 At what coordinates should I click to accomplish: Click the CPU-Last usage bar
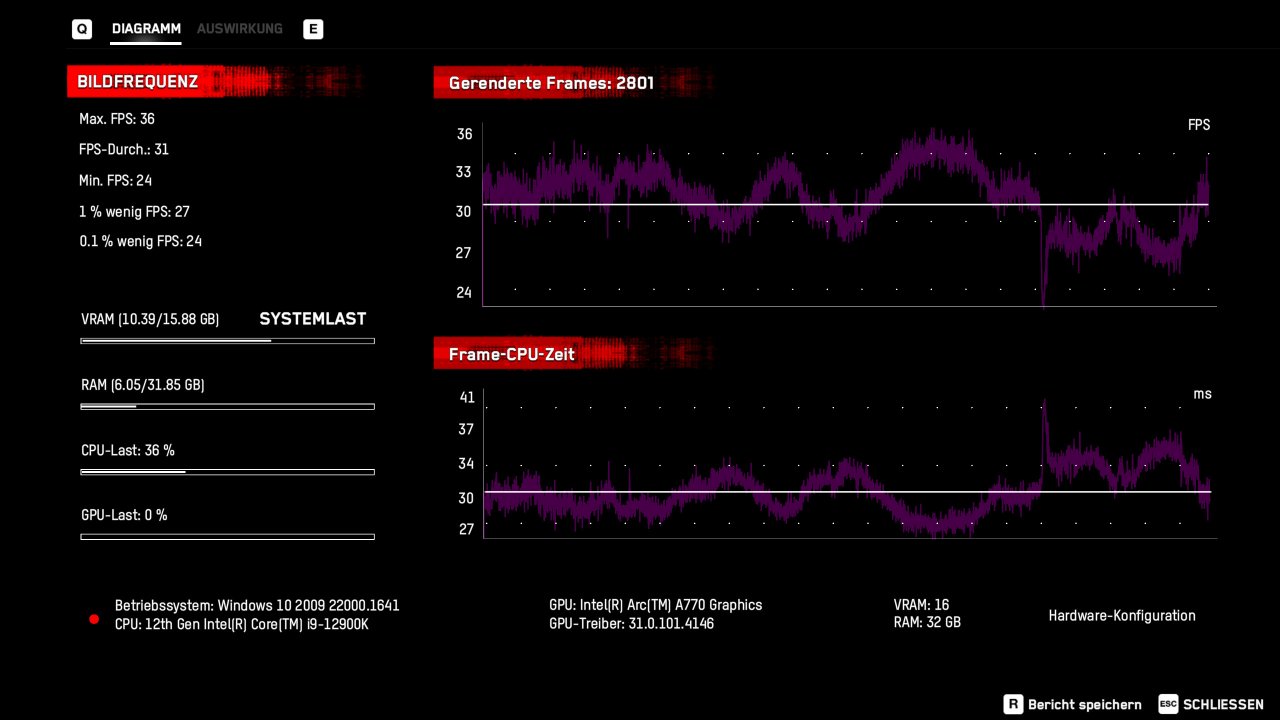pyautogui.click(x=227, y=472)
